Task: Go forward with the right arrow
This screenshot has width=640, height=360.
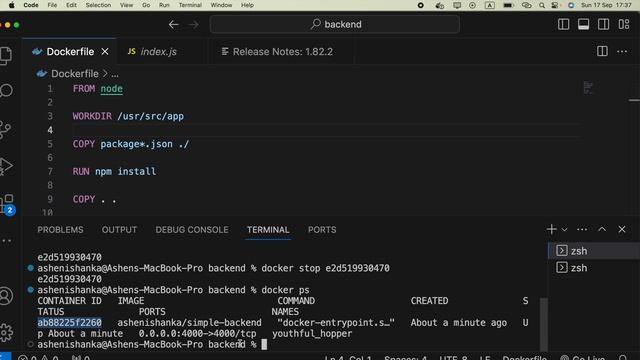Action: (194, 24)
